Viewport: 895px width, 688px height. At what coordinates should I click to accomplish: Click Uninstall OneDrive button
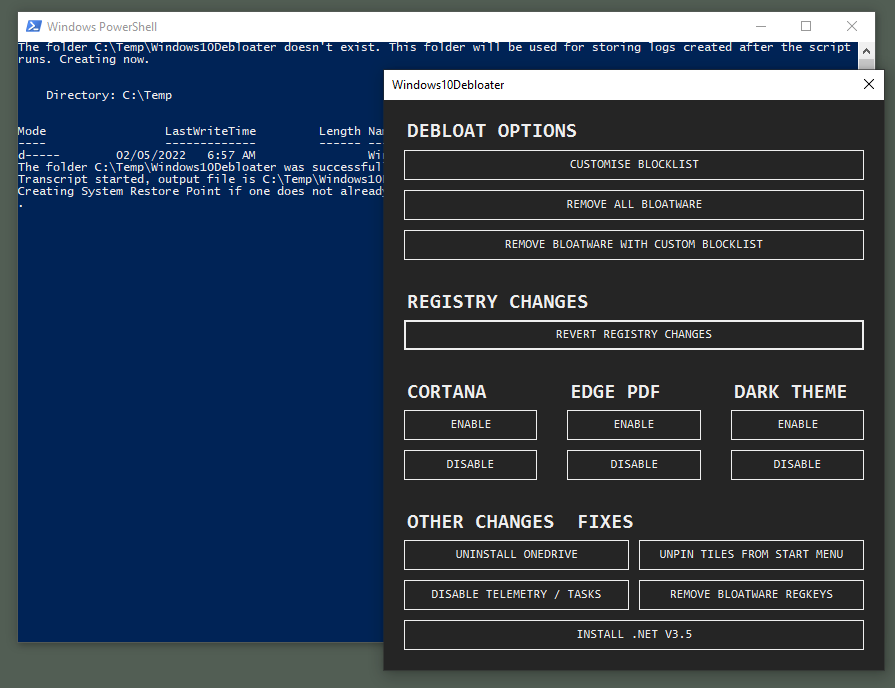point(516,555)
